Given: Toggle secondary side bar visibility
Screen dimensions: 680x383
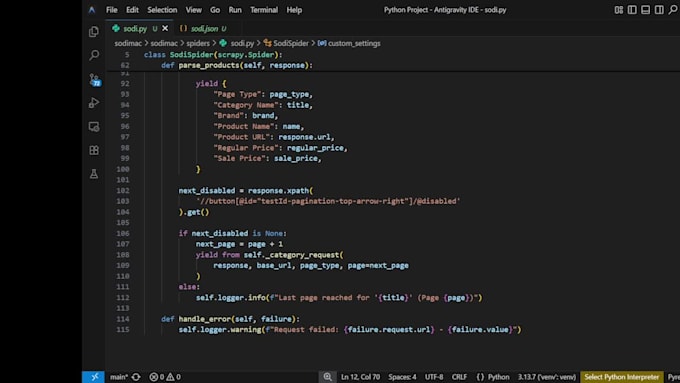Looking at the screenshot, I should click(659, 10).
